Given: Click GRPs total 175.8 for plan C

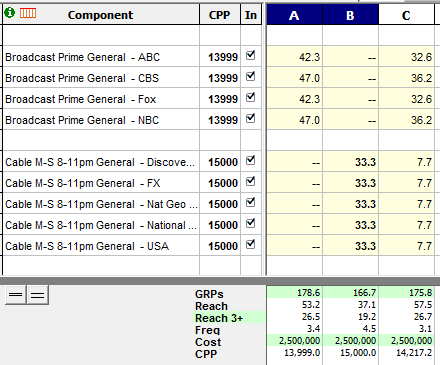Looking at the screenshot, I should click(x=420, y=293).
